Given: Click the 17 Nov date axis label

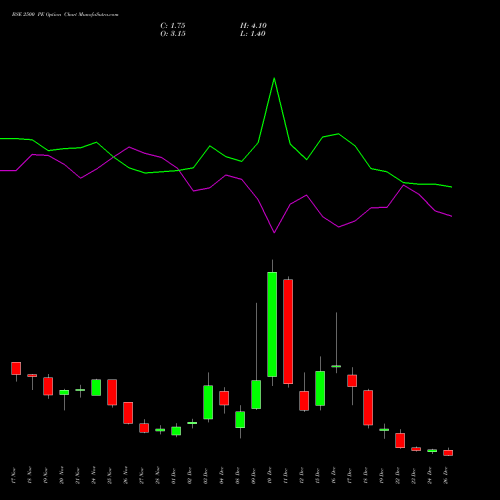Looking at the screenshot, I should 14,476.
